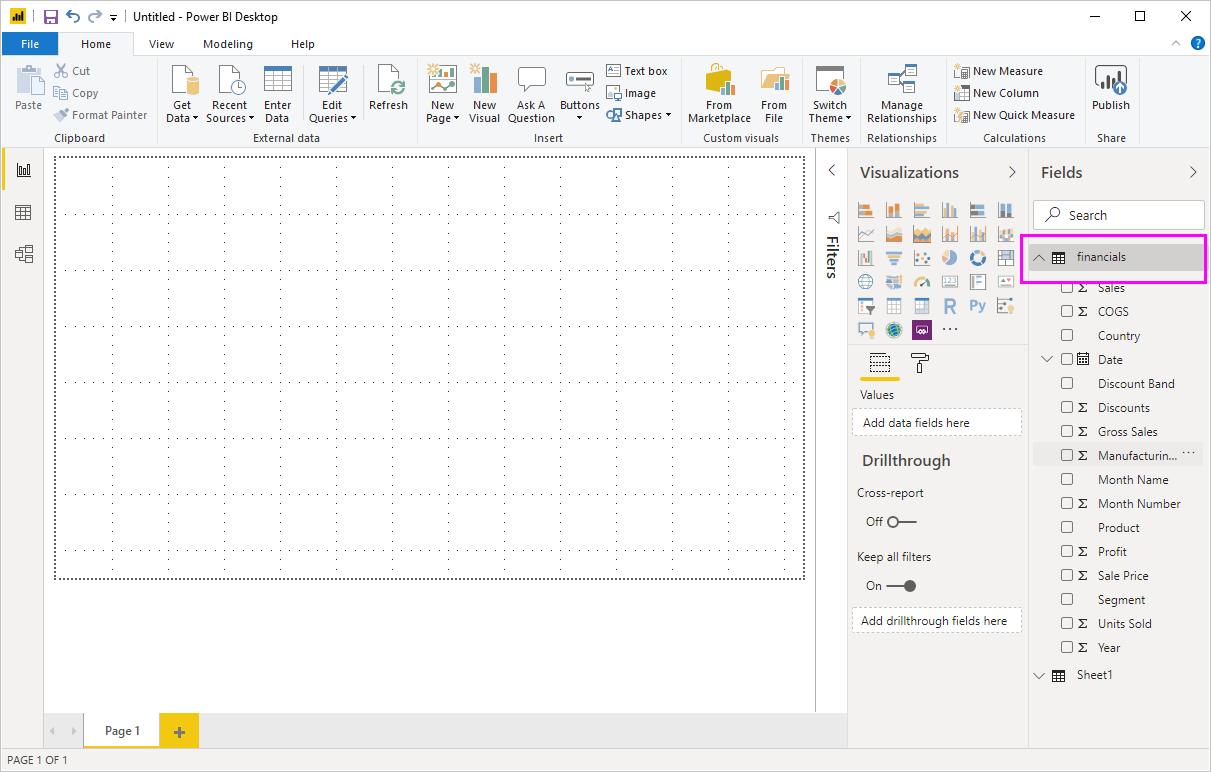
Task: Check the Sales field checkbox
Action: tap(1067, 287)
